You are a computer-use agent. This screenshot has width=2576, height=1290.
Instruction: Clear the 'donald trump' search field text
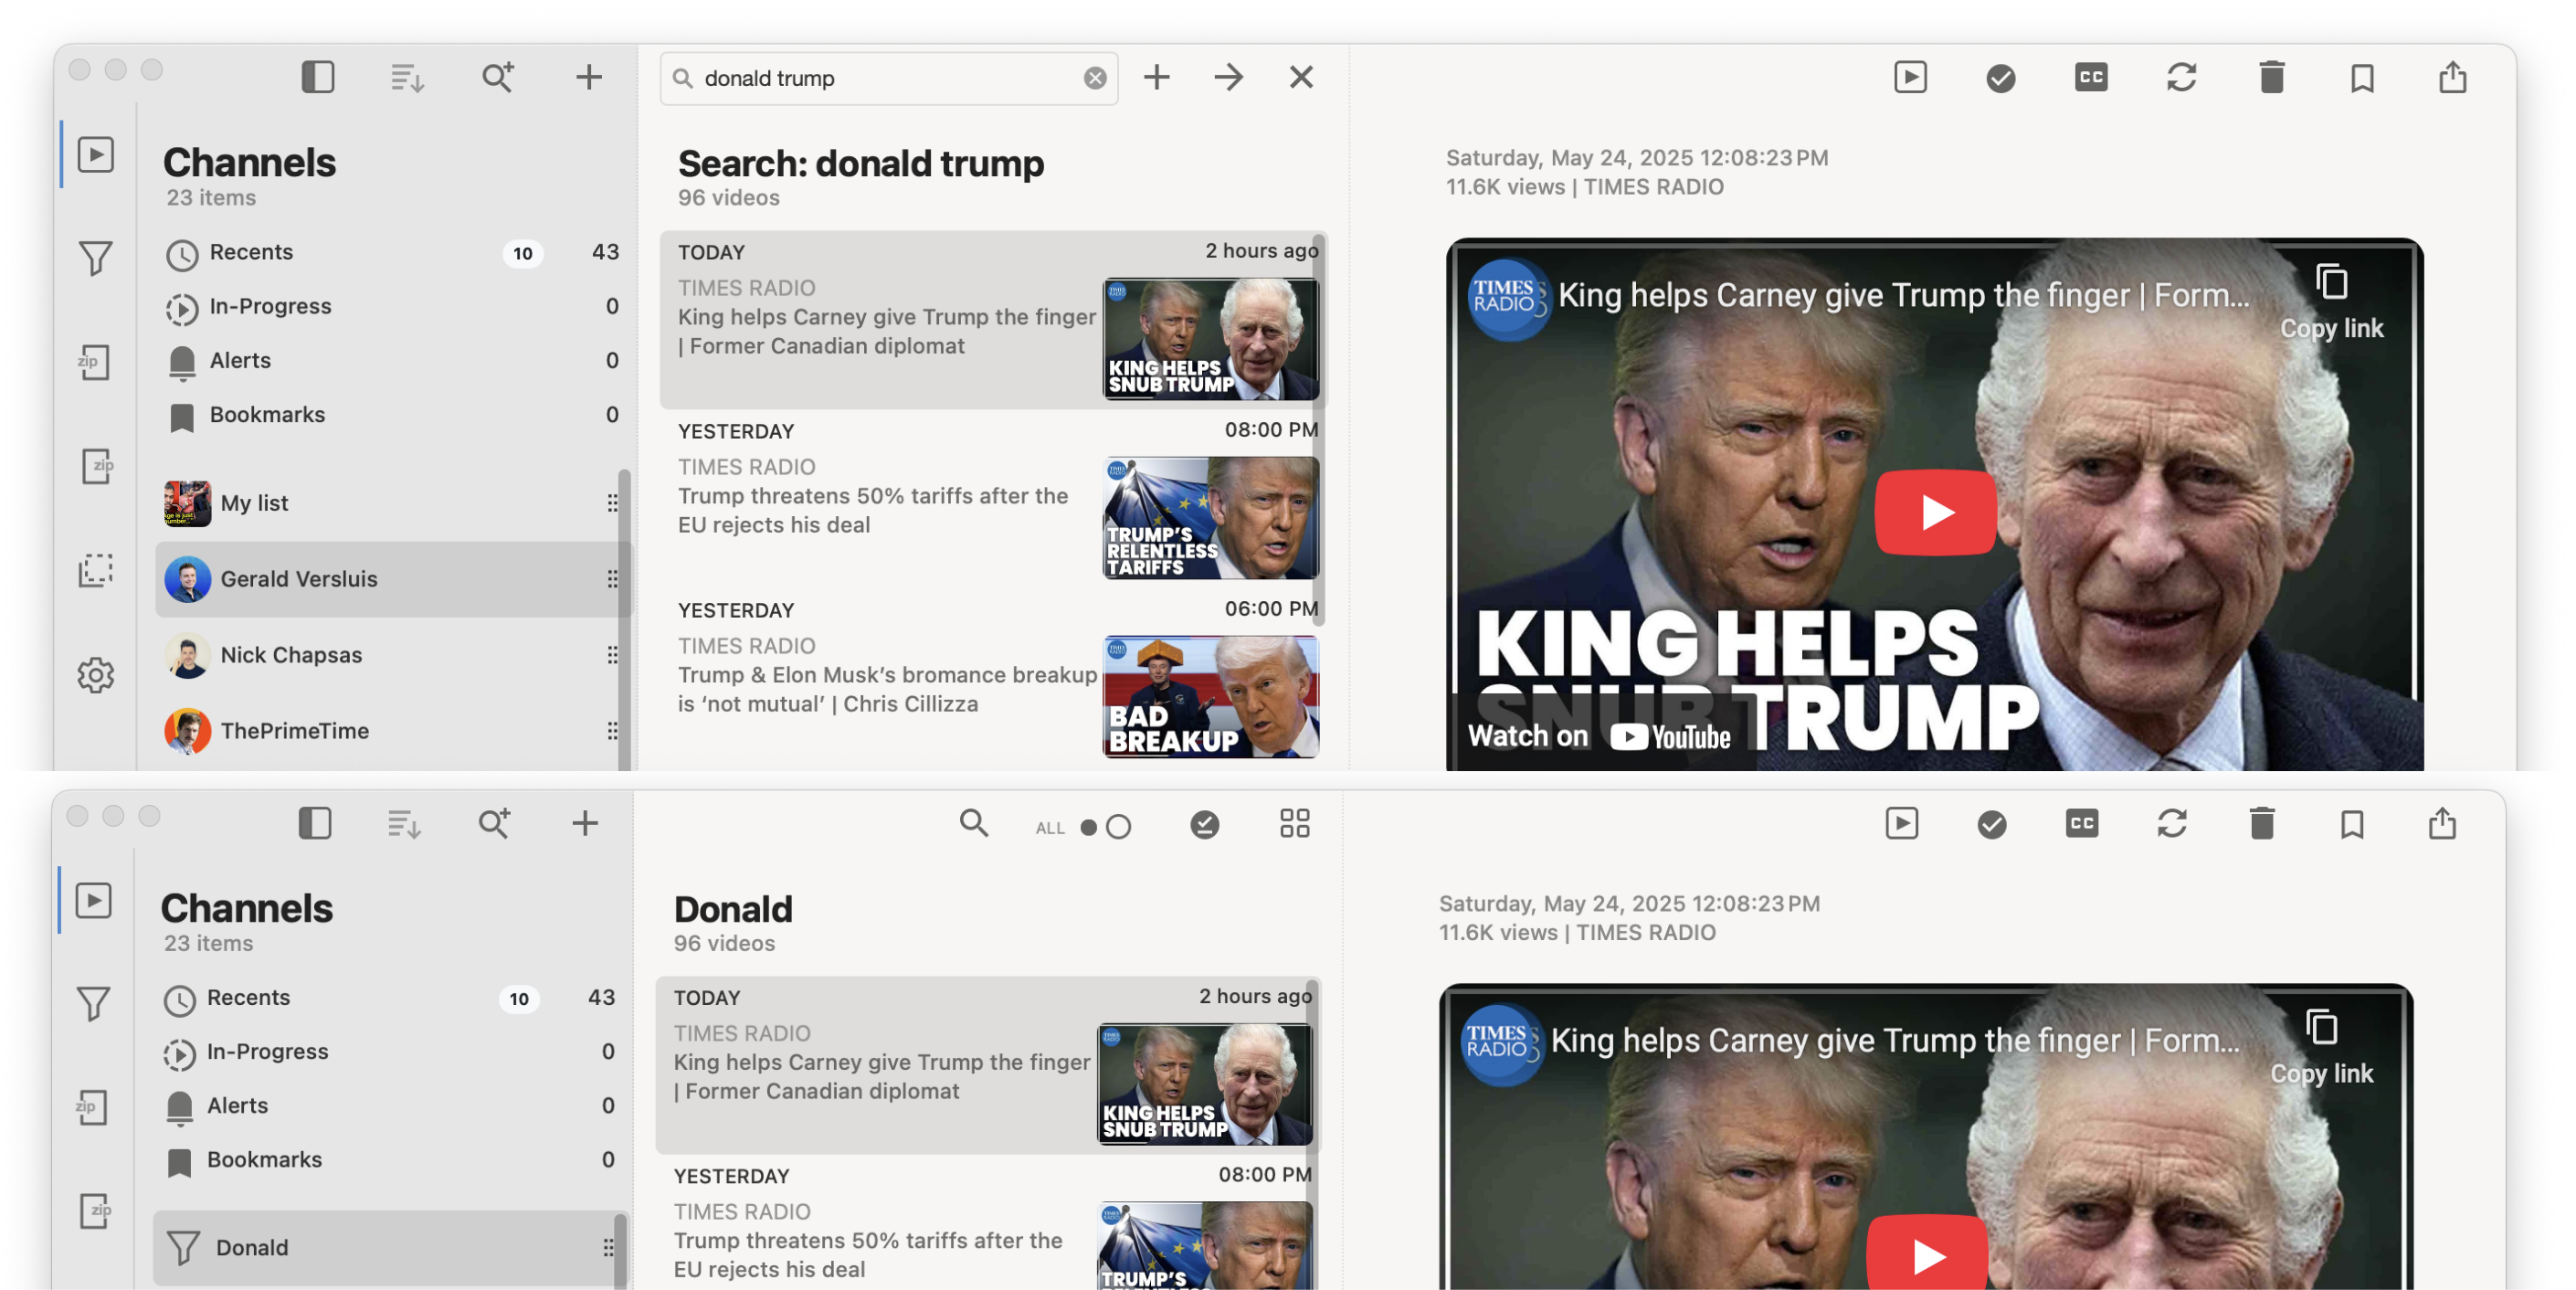pos(1095,78)
